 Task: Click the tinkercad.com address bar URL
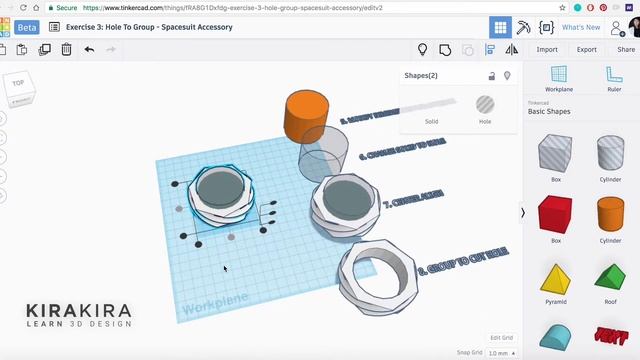233,8
